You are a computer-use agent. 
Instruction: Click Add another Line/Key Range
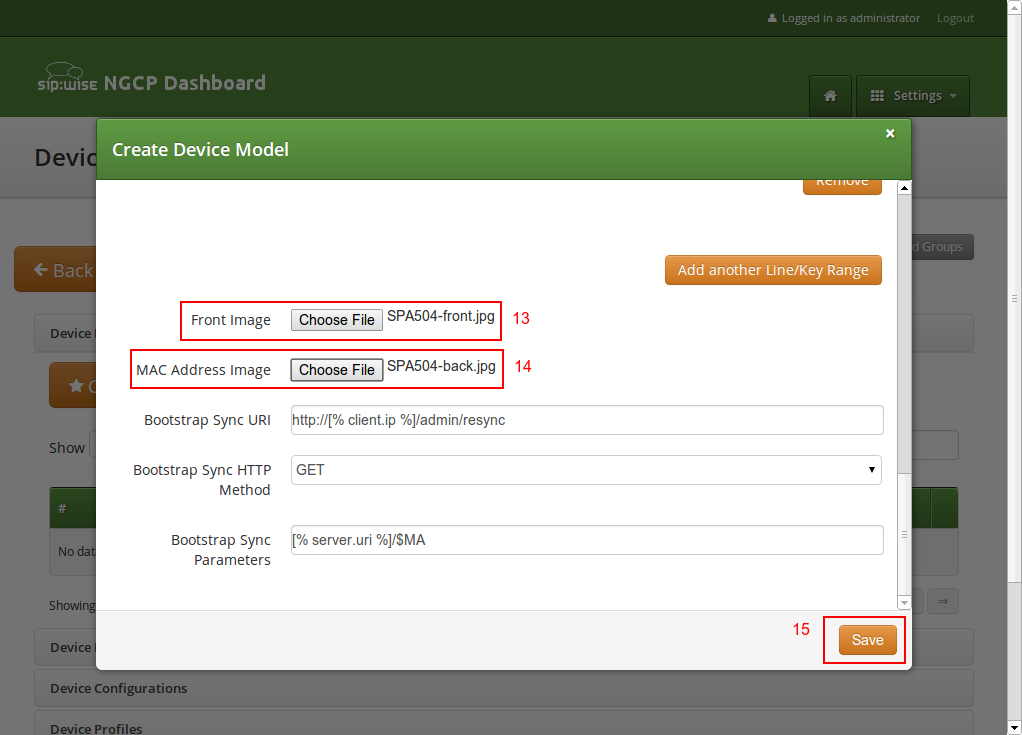773,270
